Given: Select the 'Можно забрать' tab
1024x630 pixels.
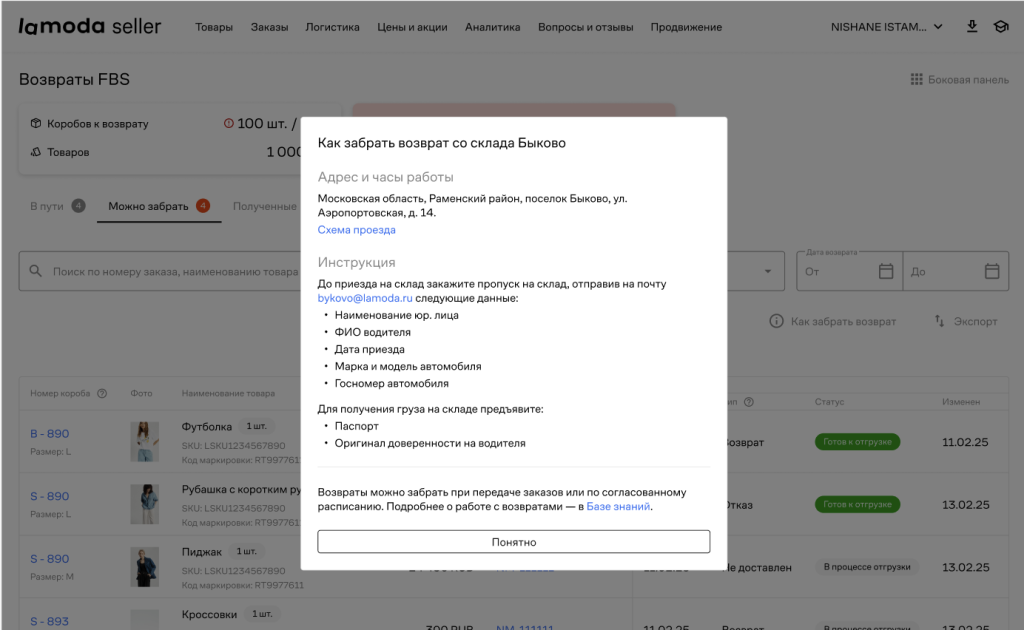Looking at the screenshot, I should click(x=148, y=206).
